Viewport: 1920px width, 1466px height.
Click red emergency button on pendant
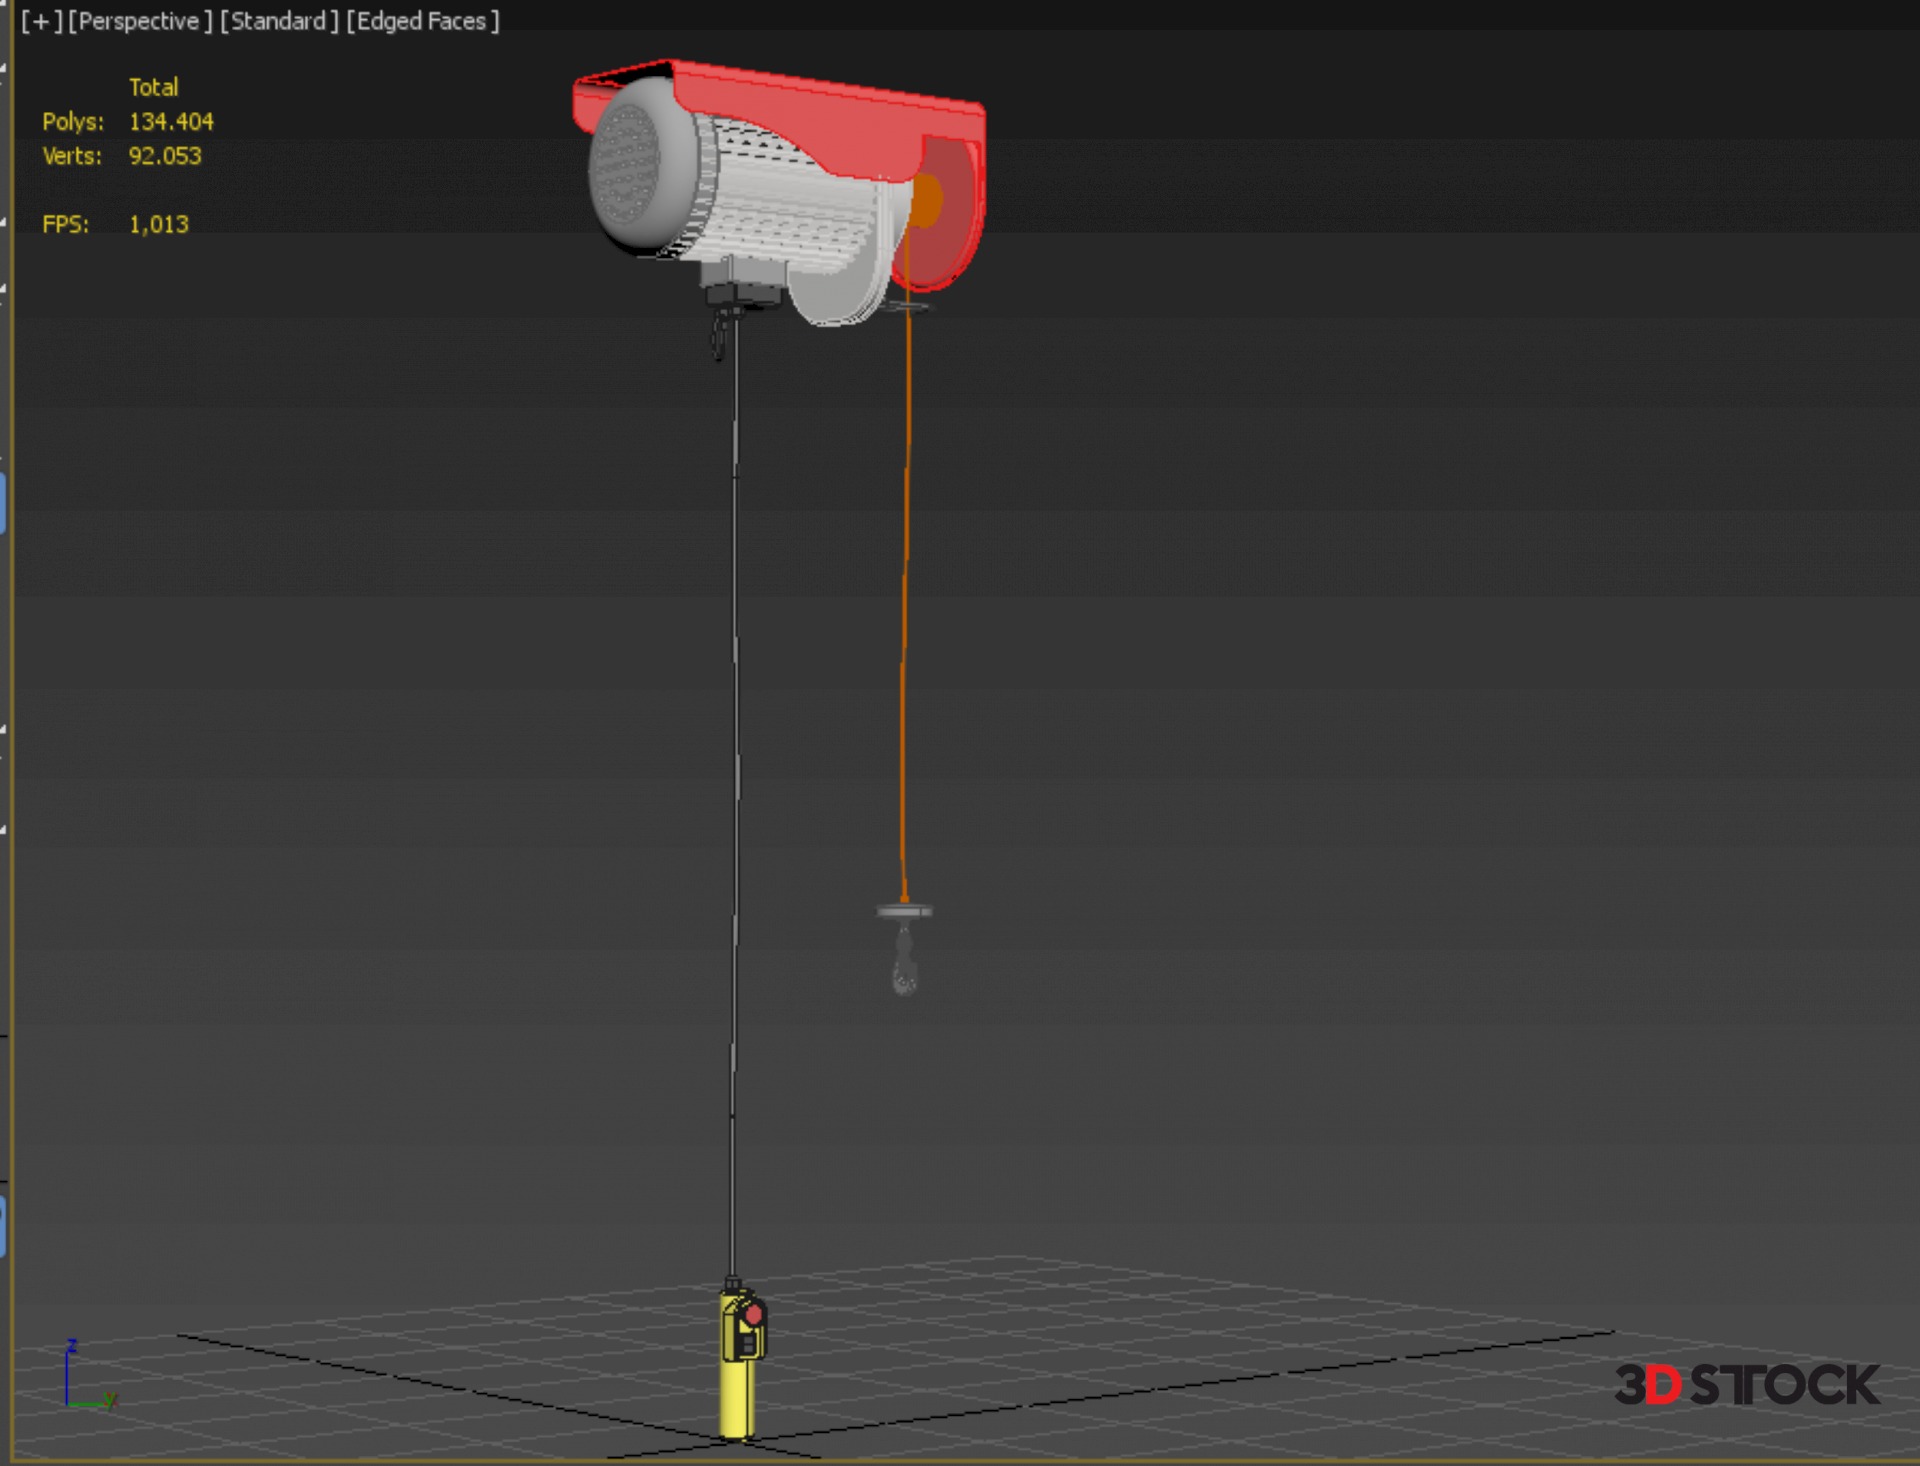(754, 1314)
